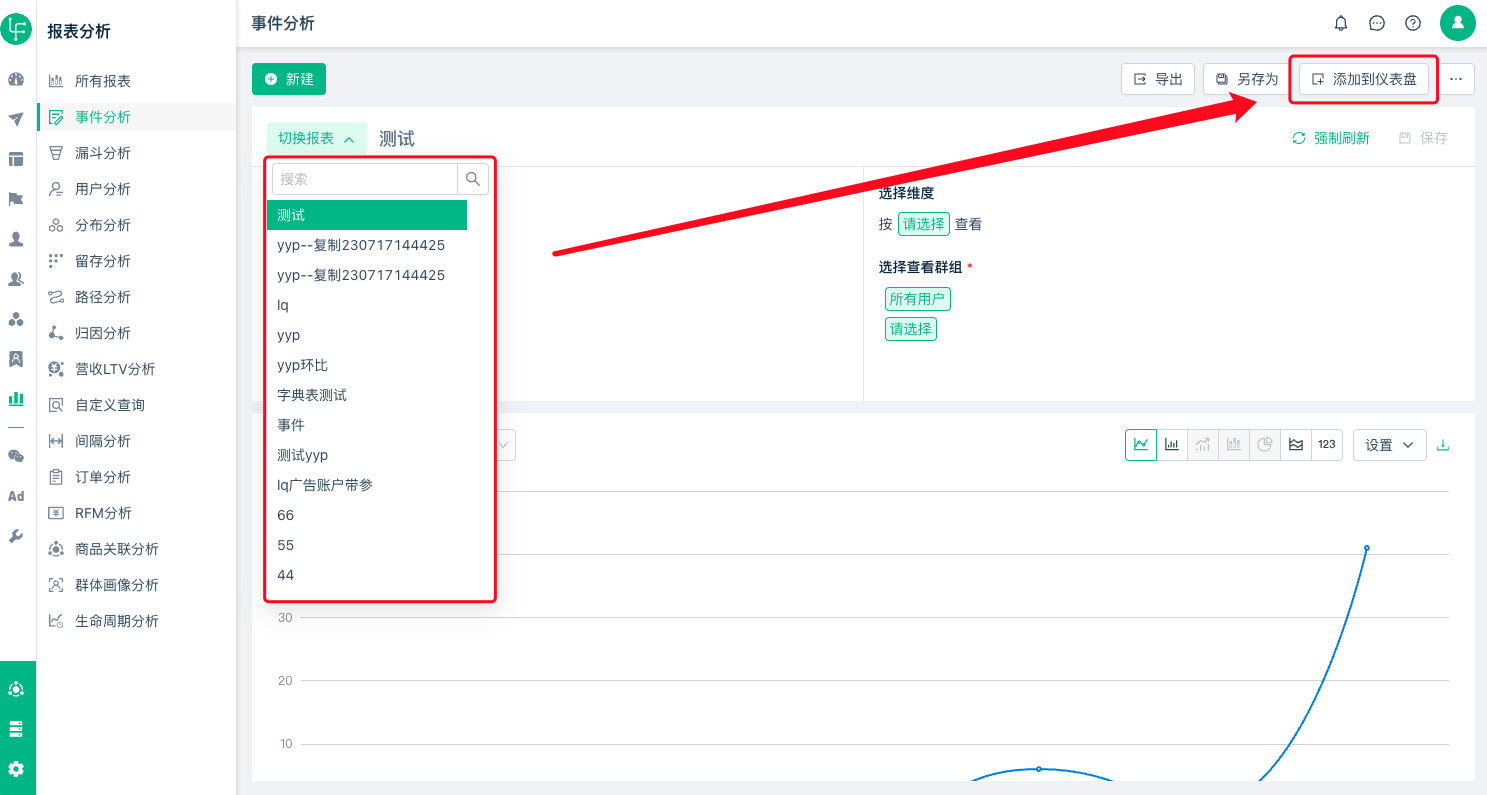Select report 事件 in dropdown list
This screenshot has width=1487, height=795.
click(367, 425)
